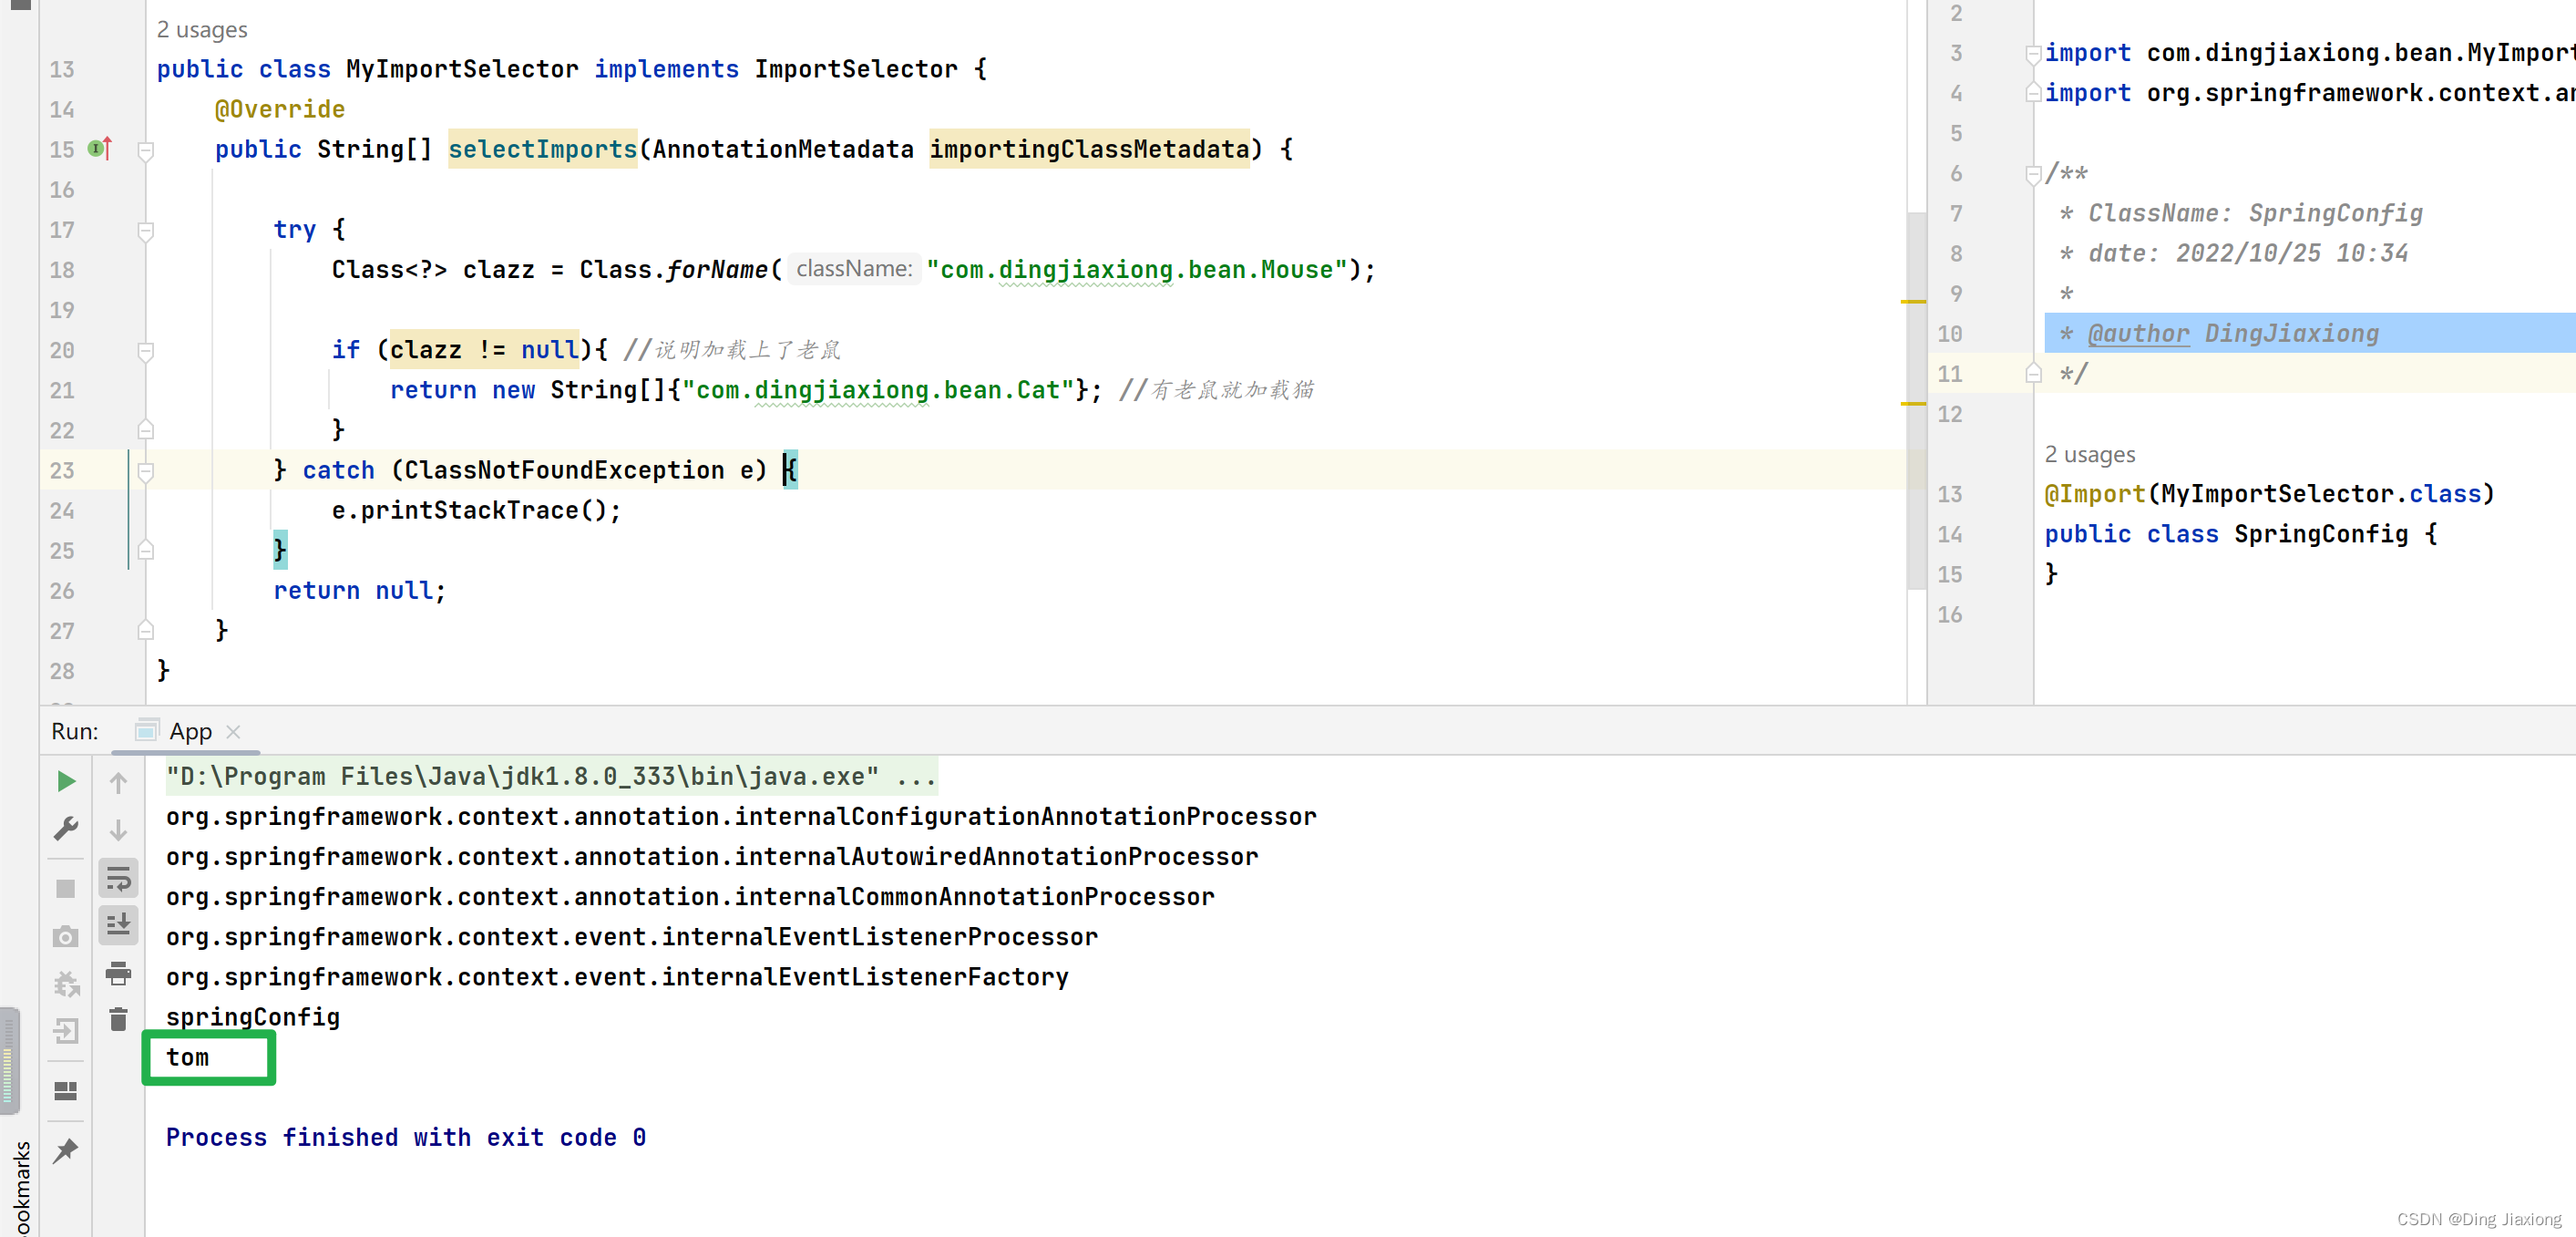Click the 2 usages hint above SpringConfig
This screenshot has width=2576, height=1237.
tap(2089, 455)
